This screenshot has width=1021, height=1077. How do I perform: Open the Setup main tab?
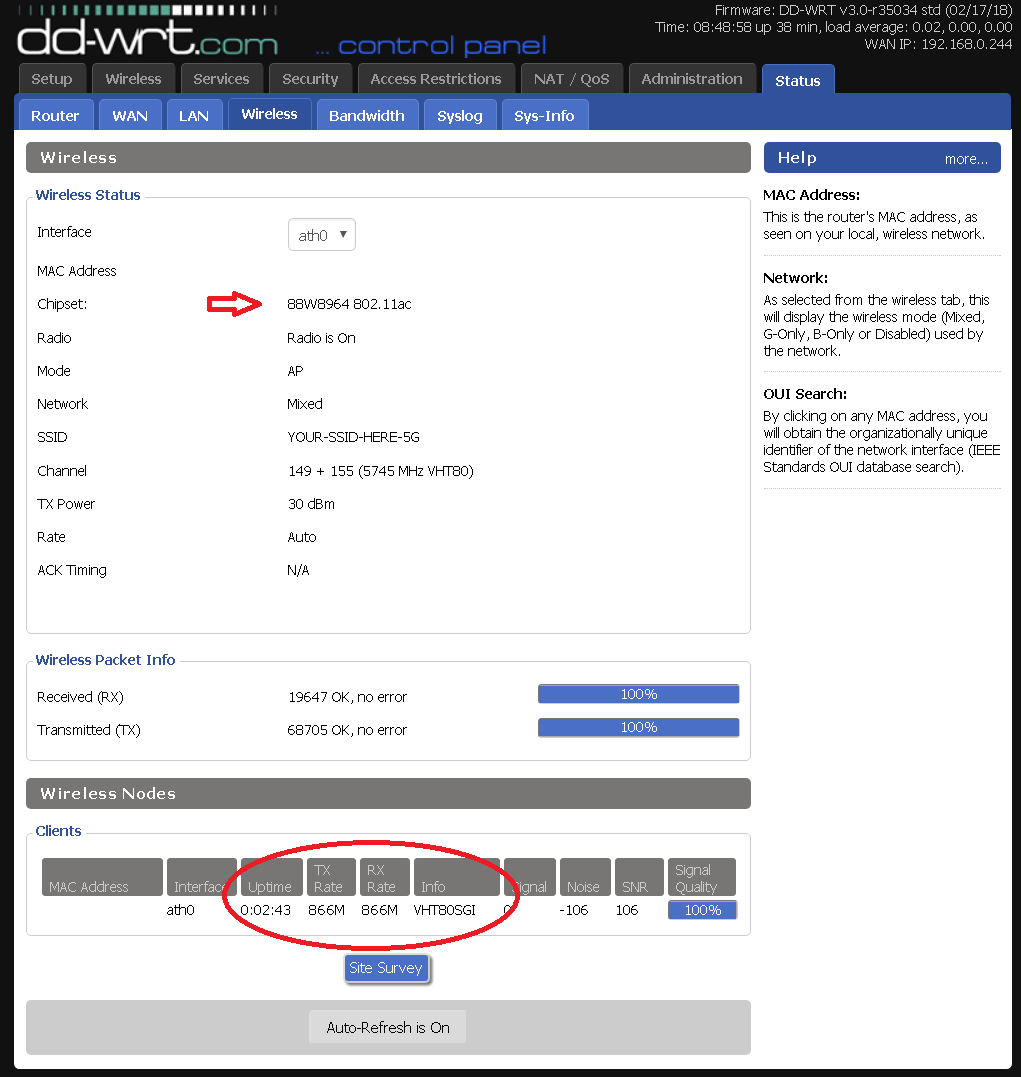coord(52,79)
